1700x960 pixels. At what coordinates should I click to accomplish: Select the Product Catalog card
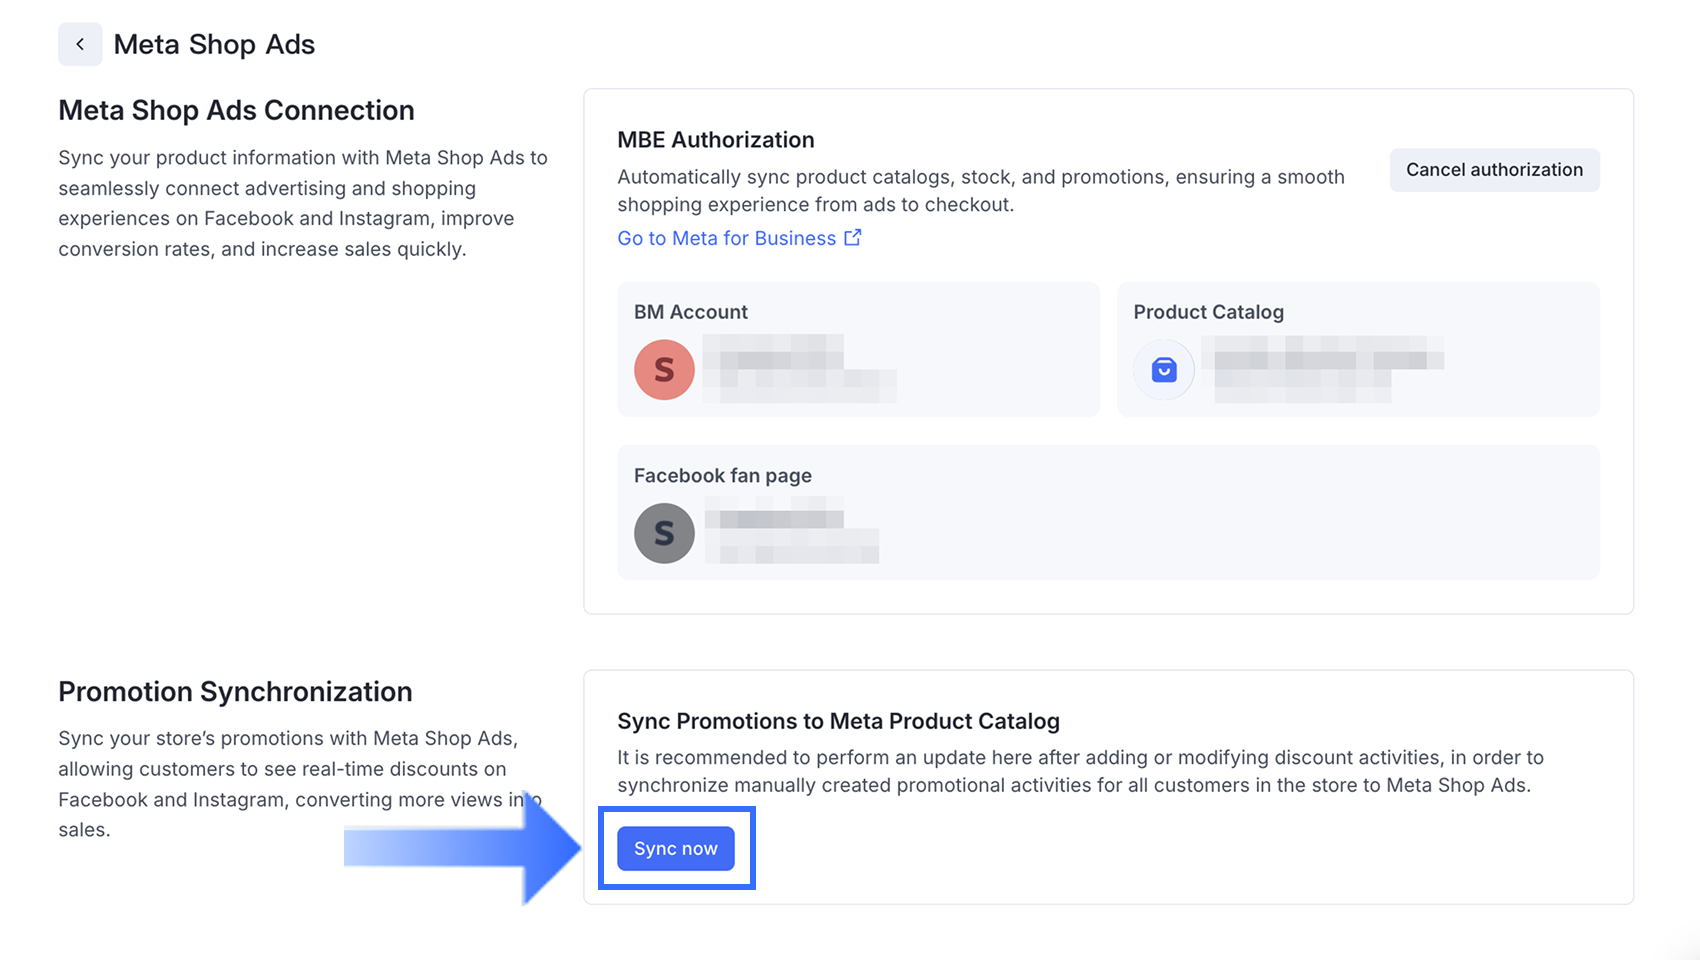tap(1358, 349)
